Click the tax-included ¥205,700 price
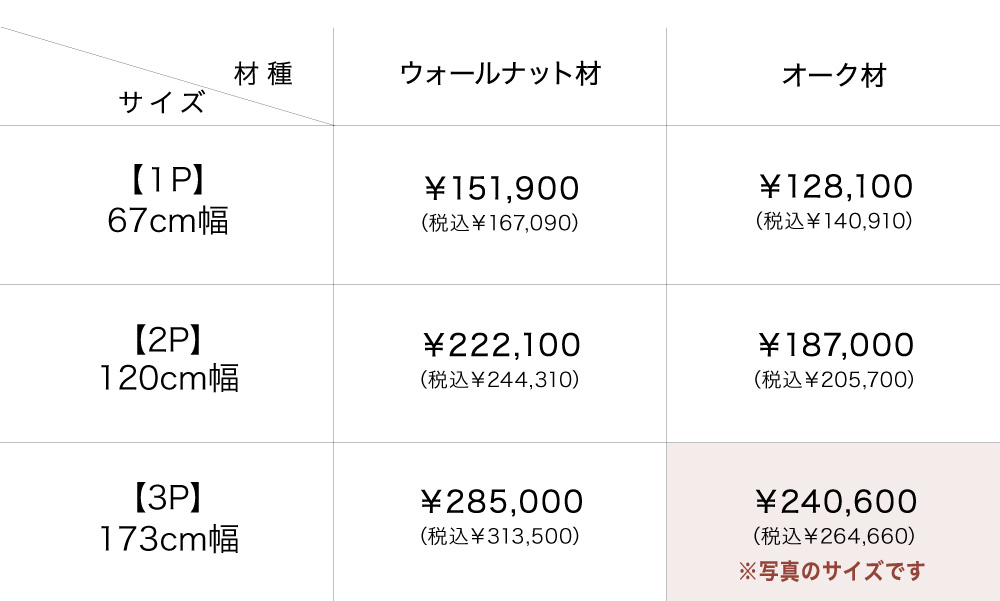Screen dimensions: 1000x601 pos(834,380)
